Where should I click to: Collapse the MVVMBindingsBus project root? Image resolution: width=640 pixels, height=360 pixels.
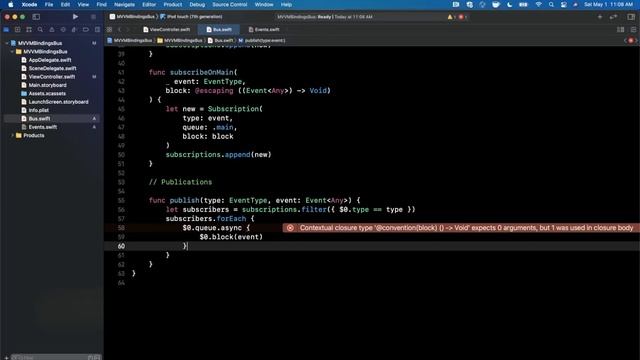pyautogui.click(x=7, y=43)
